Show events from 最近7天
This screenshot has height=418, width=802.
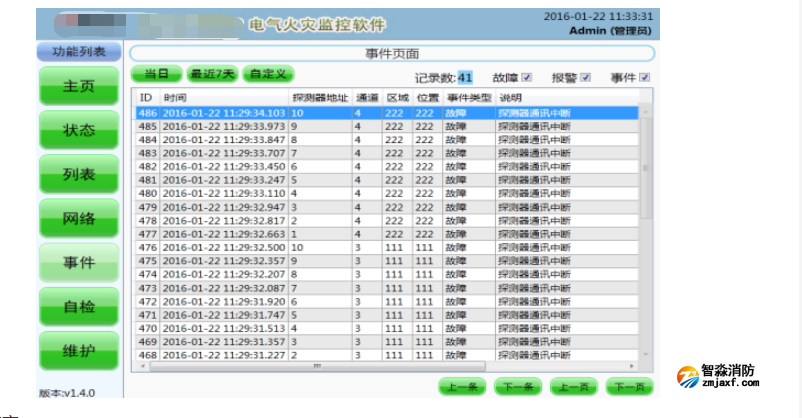[x=212, y=74]
